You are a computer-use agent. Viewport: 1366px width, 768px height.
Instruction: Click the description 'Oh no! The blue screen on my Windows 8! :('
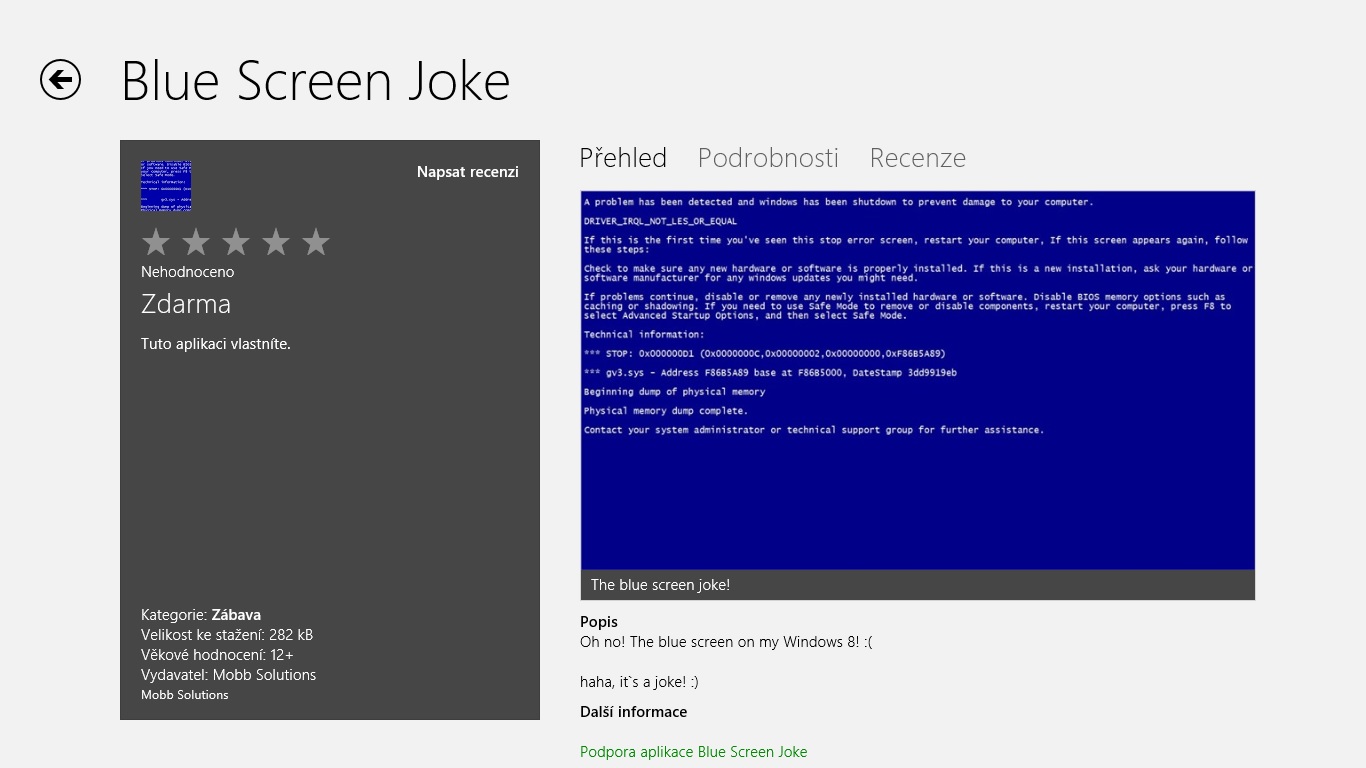(x=726, y=642)
